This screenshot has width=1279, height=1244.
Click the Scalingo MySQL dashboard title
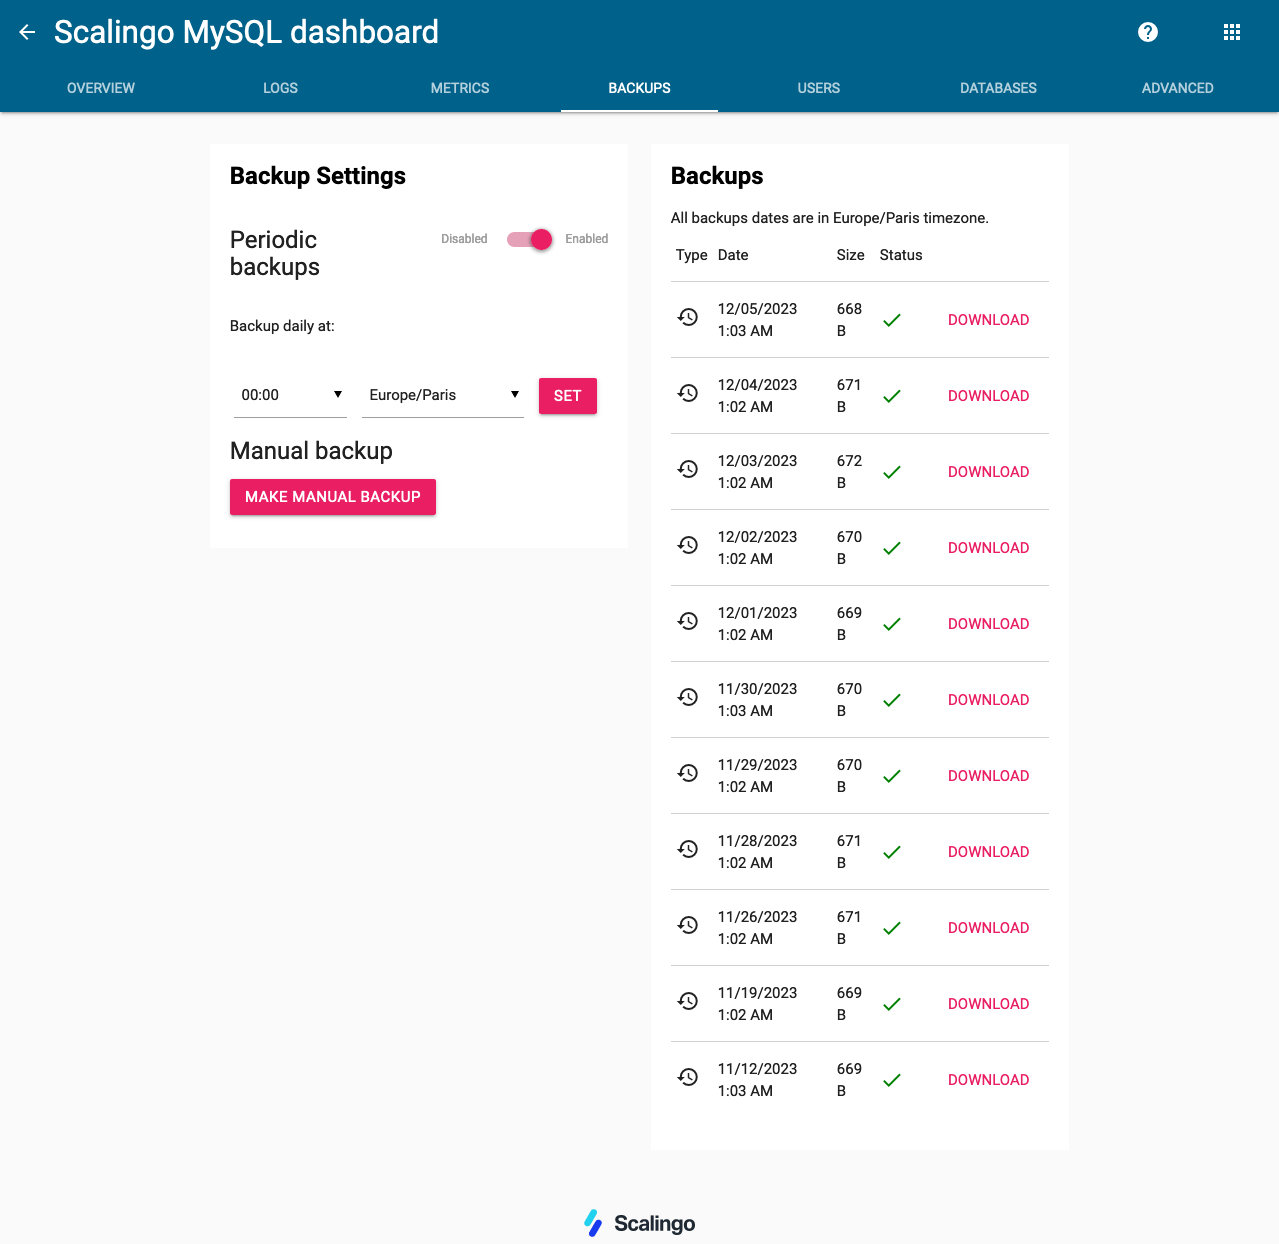pos(246,32)
